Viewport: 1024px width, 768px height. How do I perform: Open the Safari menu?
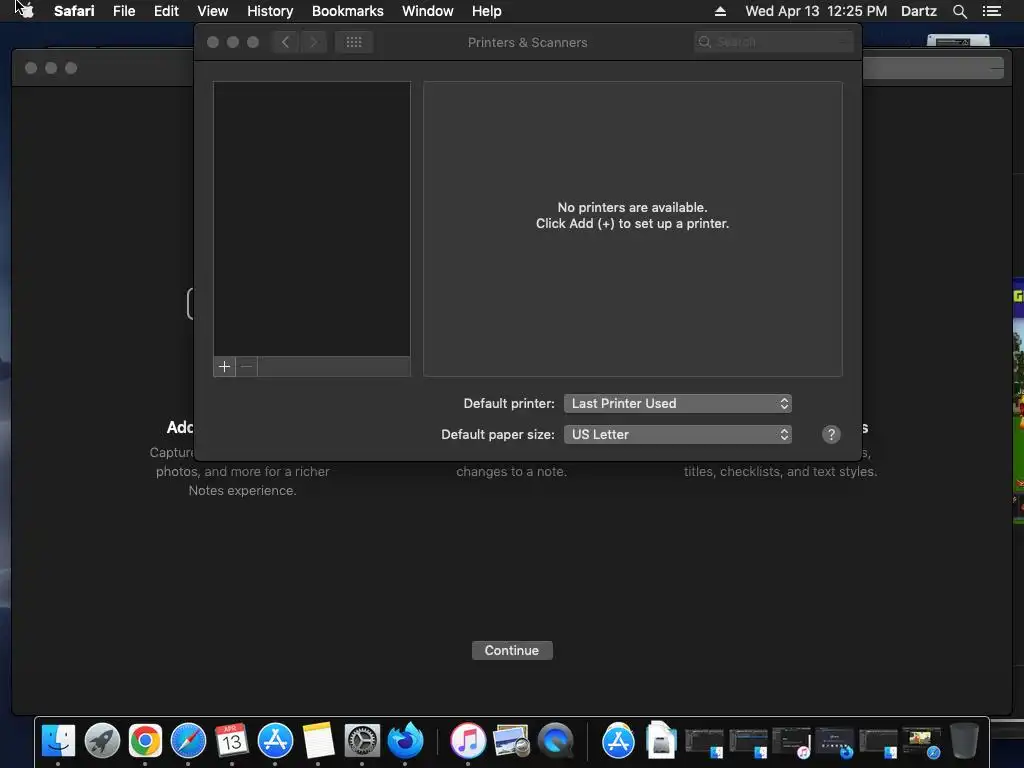[74, 11]
